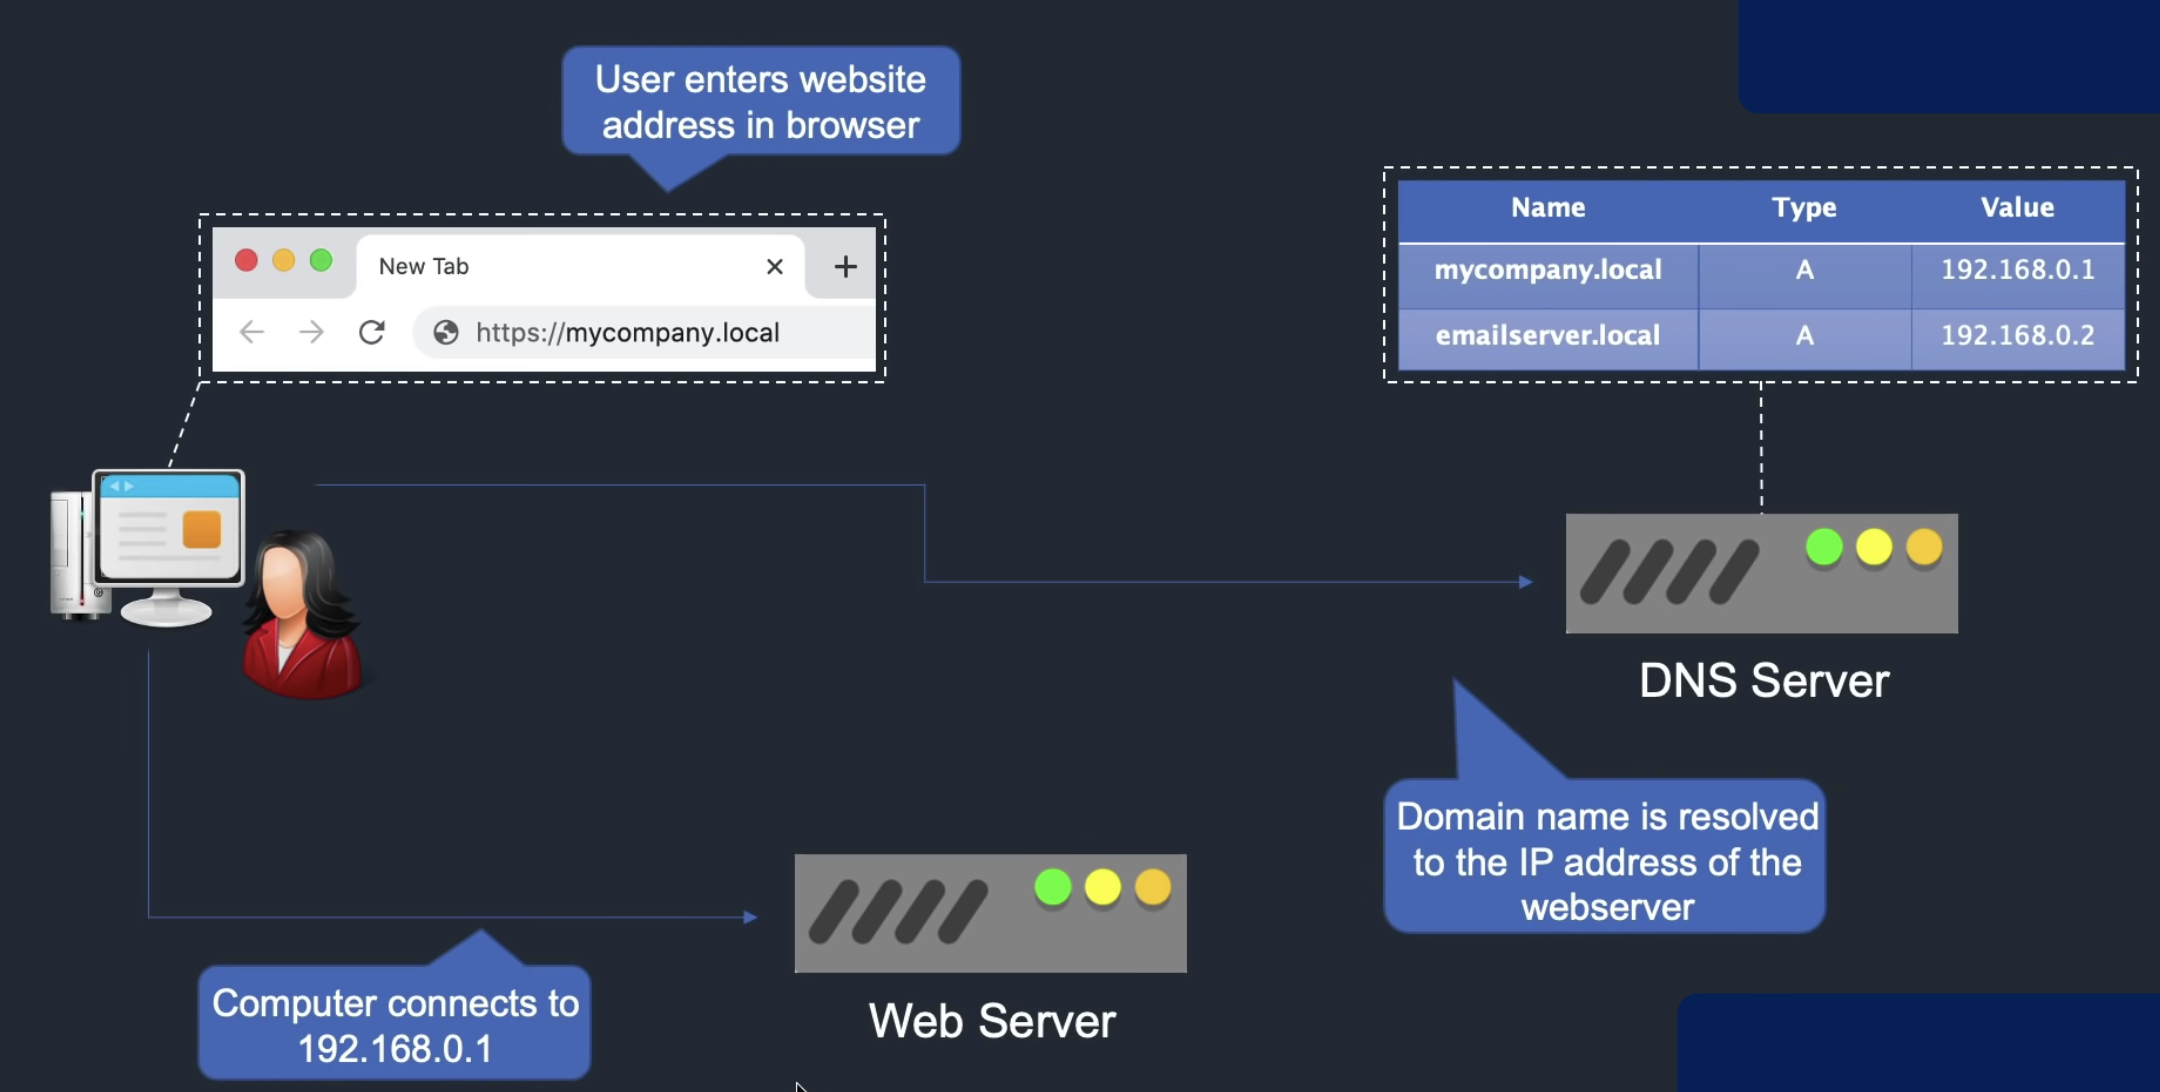Open a new tab with plus icon

[845, 266]
